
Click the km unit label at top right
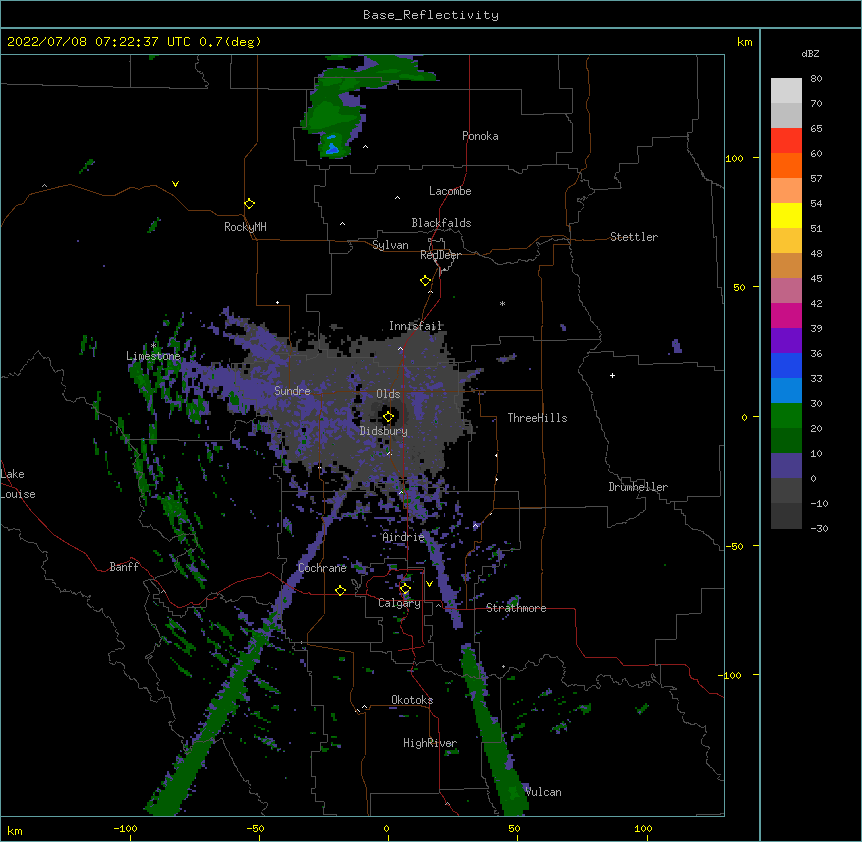(x=744, y=42)
